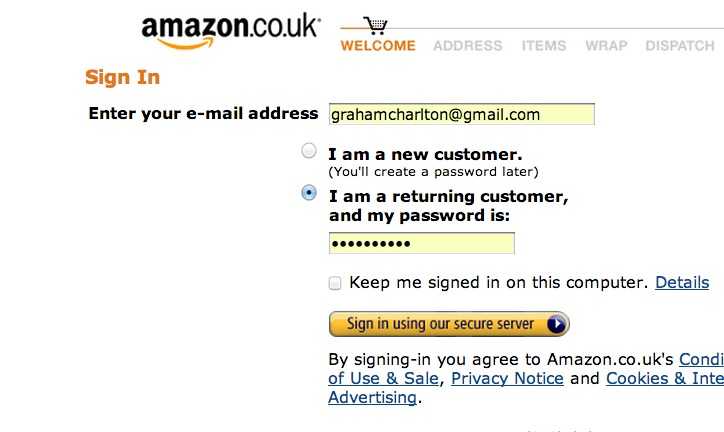Open the Privacy Notice link
The image size is (724, 432).
pyautogui.click(x=507, y=379)
